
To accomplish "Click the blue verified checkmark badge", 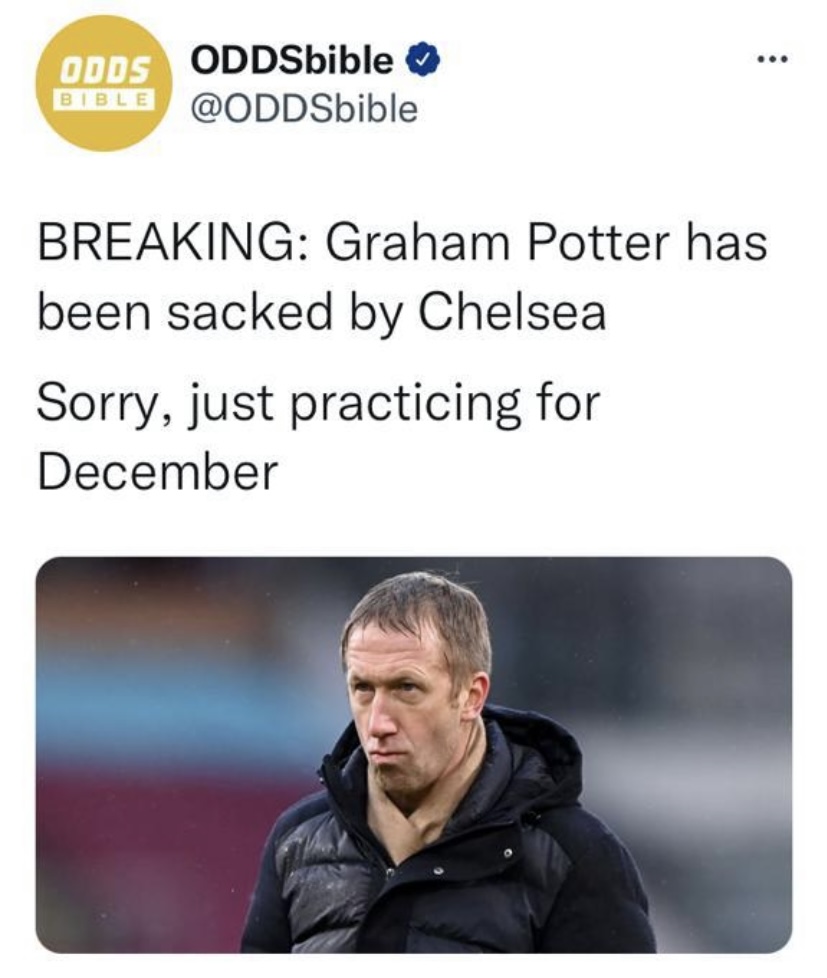I will (423, 60).
